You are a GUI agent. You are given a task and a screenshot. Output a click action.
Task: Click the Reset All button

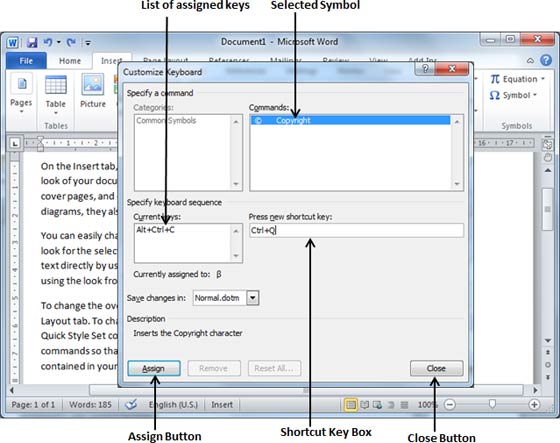click(x=274, y=368)
